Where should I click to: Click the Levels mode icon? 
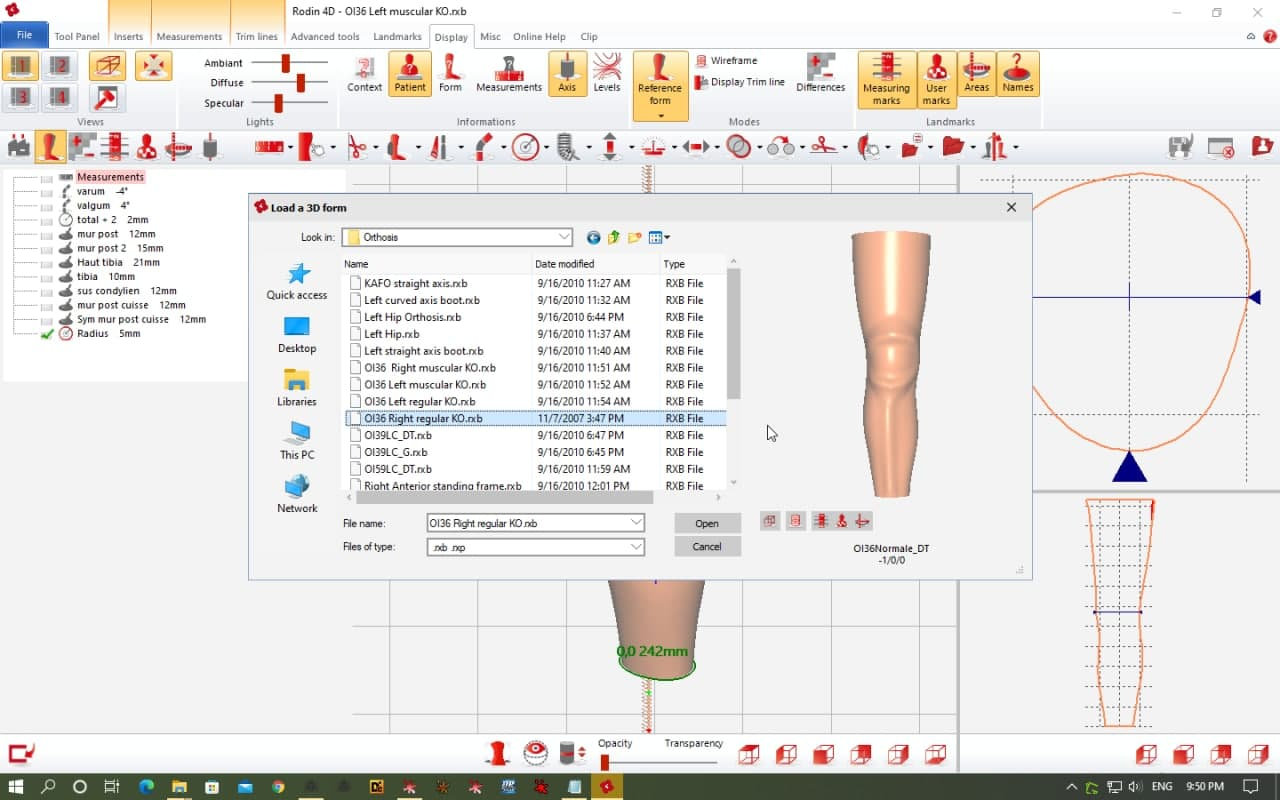[x=607, y=73]
